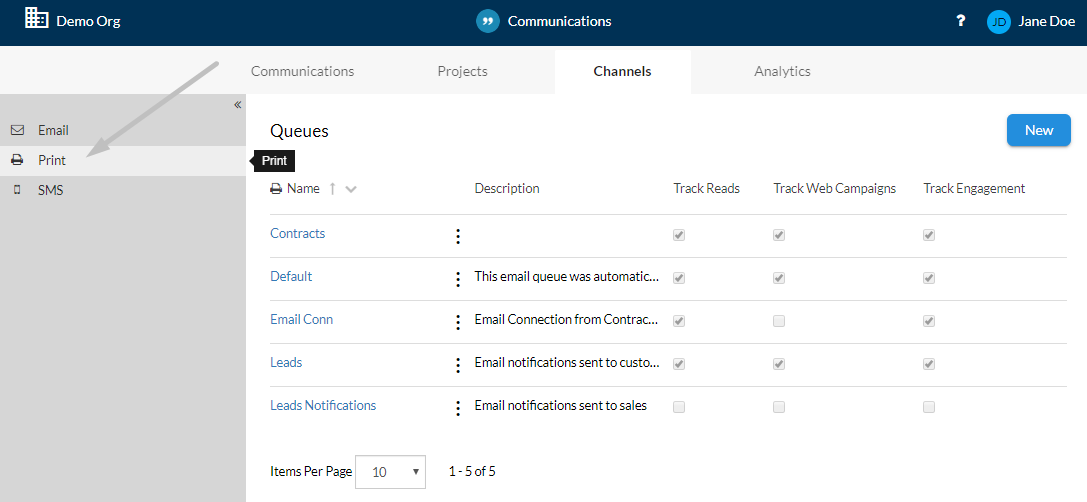Enable Track Web Campaigns for Leads Notifications

click(x=779, y=407)
